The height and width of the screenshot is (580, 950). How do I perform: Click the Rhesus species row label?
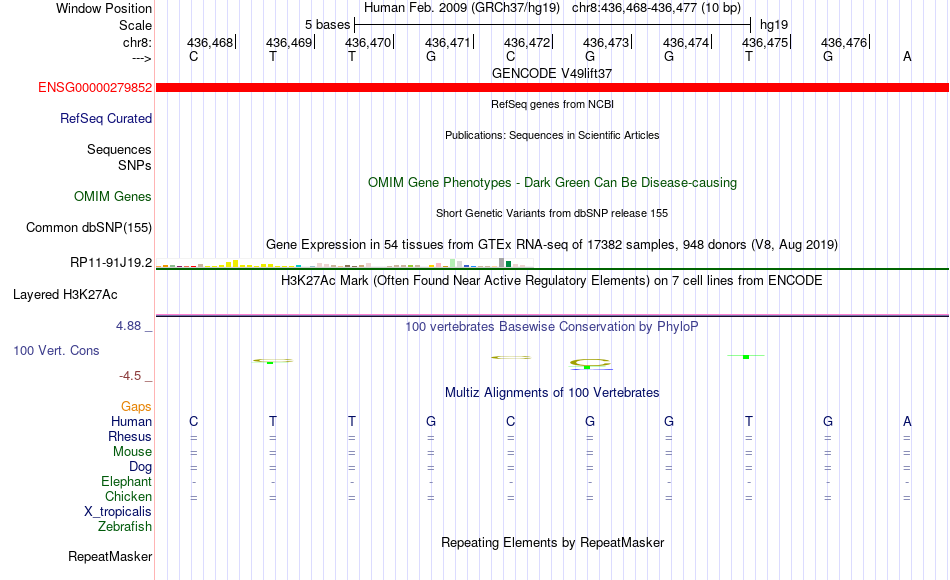coord(130,437)
